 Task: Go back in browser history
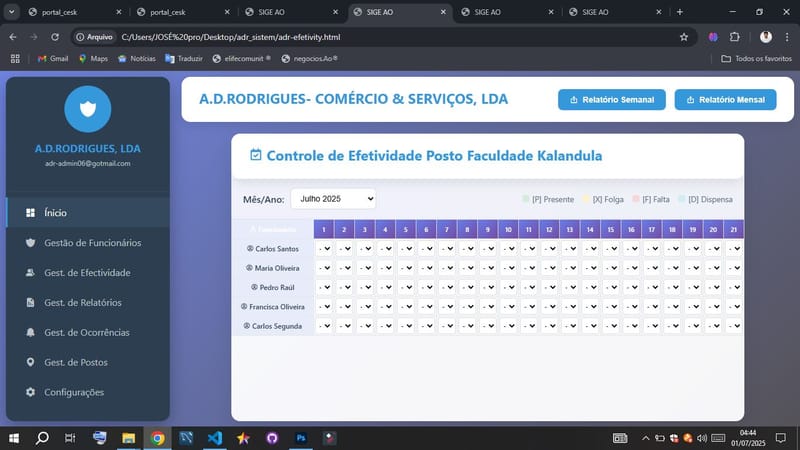[x=13, y=37]
